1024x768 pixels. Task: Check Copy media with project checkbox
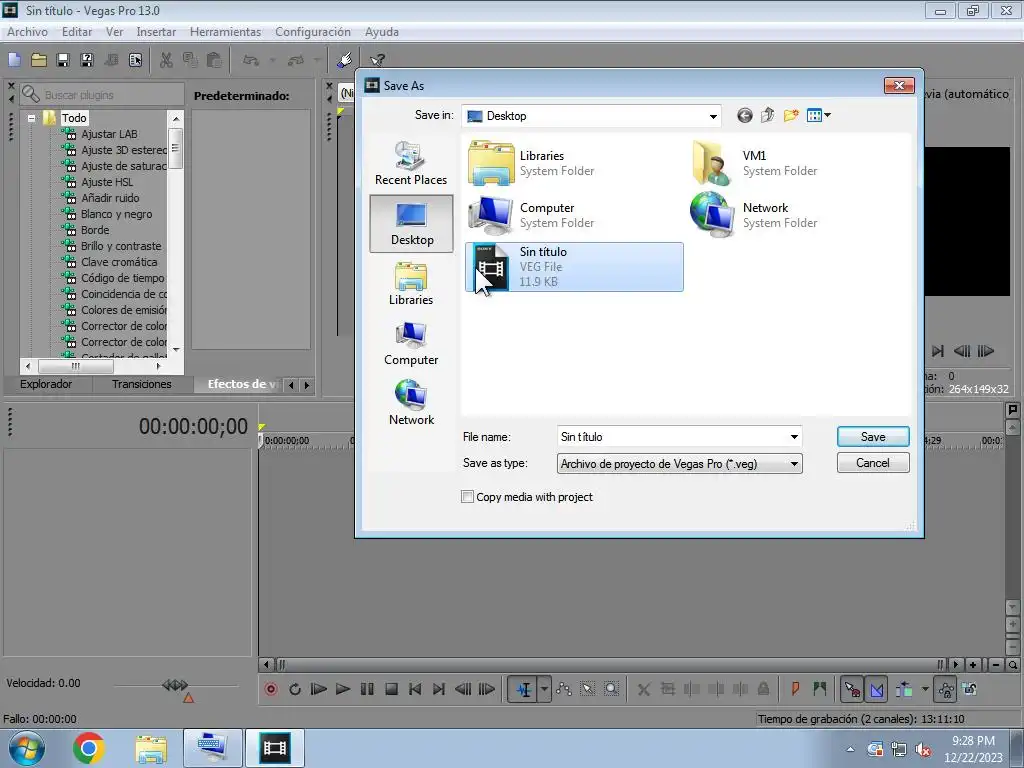(x=468, y=497)
